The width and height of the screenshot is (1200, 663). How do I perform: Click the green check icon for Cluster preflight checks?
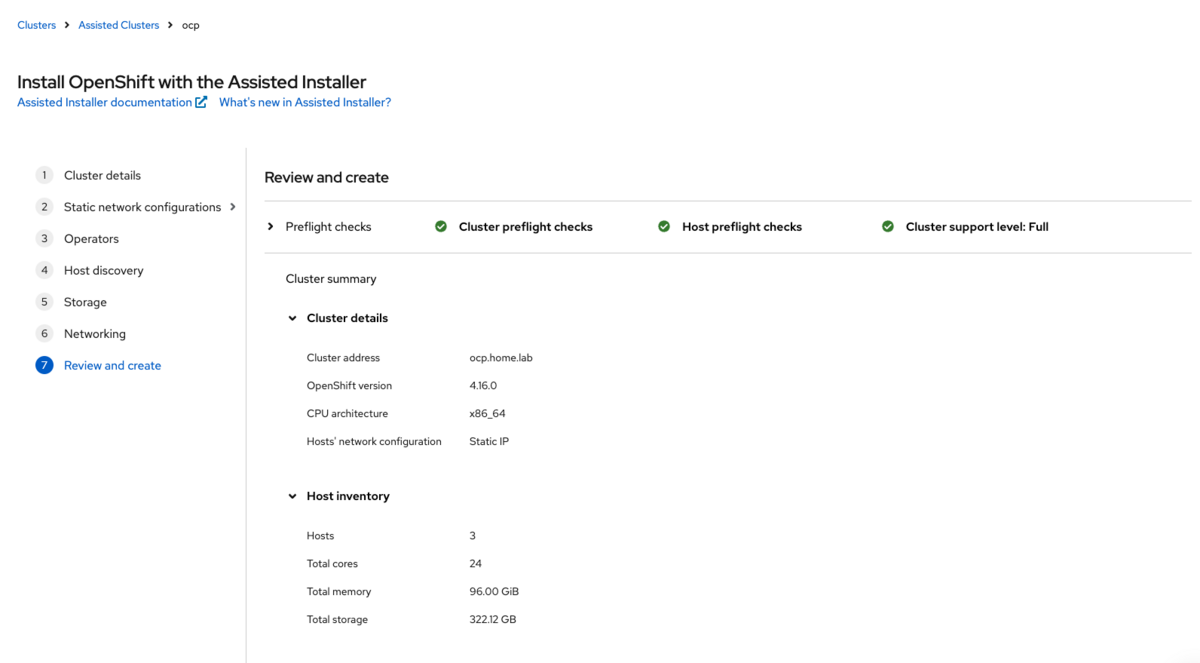[x=441, y=227]
